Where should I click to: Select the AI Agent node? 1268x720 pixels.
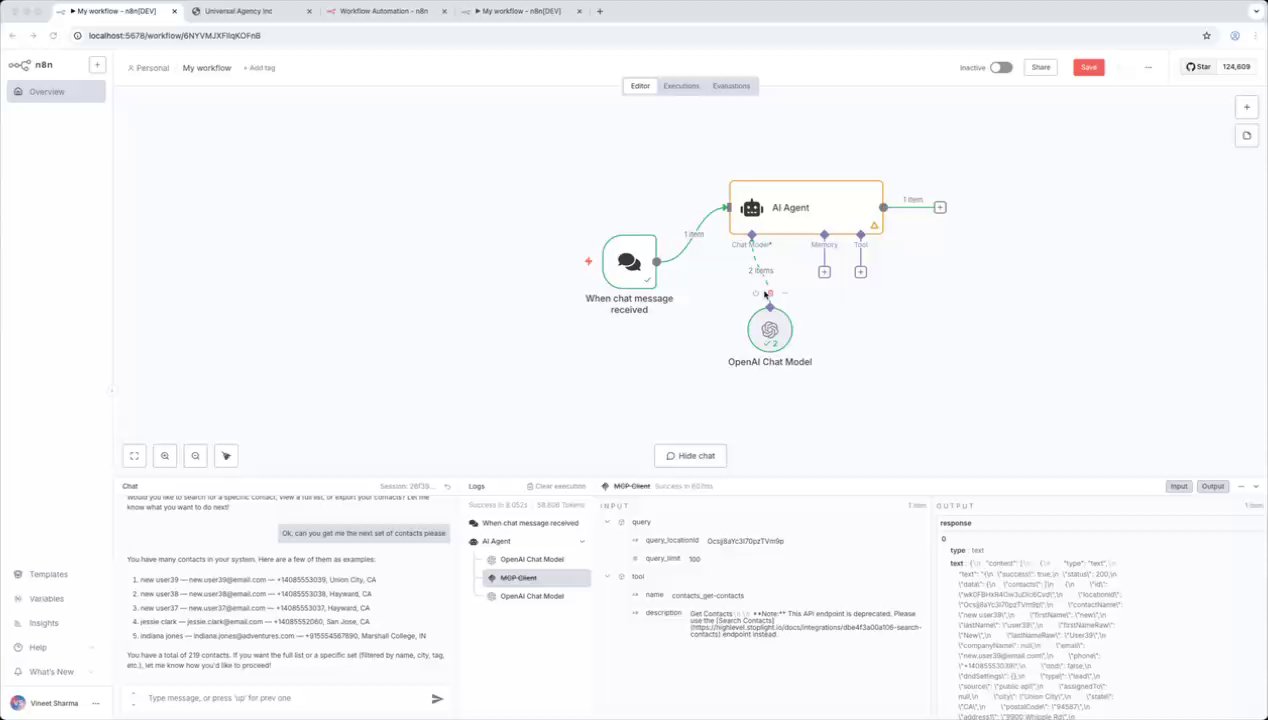point(806,207)
